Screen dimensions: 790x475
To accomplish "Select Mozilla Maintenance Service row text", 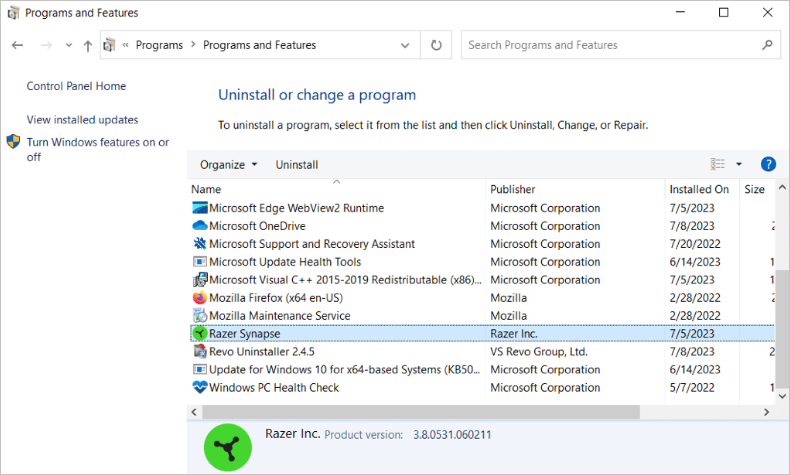I will (x=280, y=316).
